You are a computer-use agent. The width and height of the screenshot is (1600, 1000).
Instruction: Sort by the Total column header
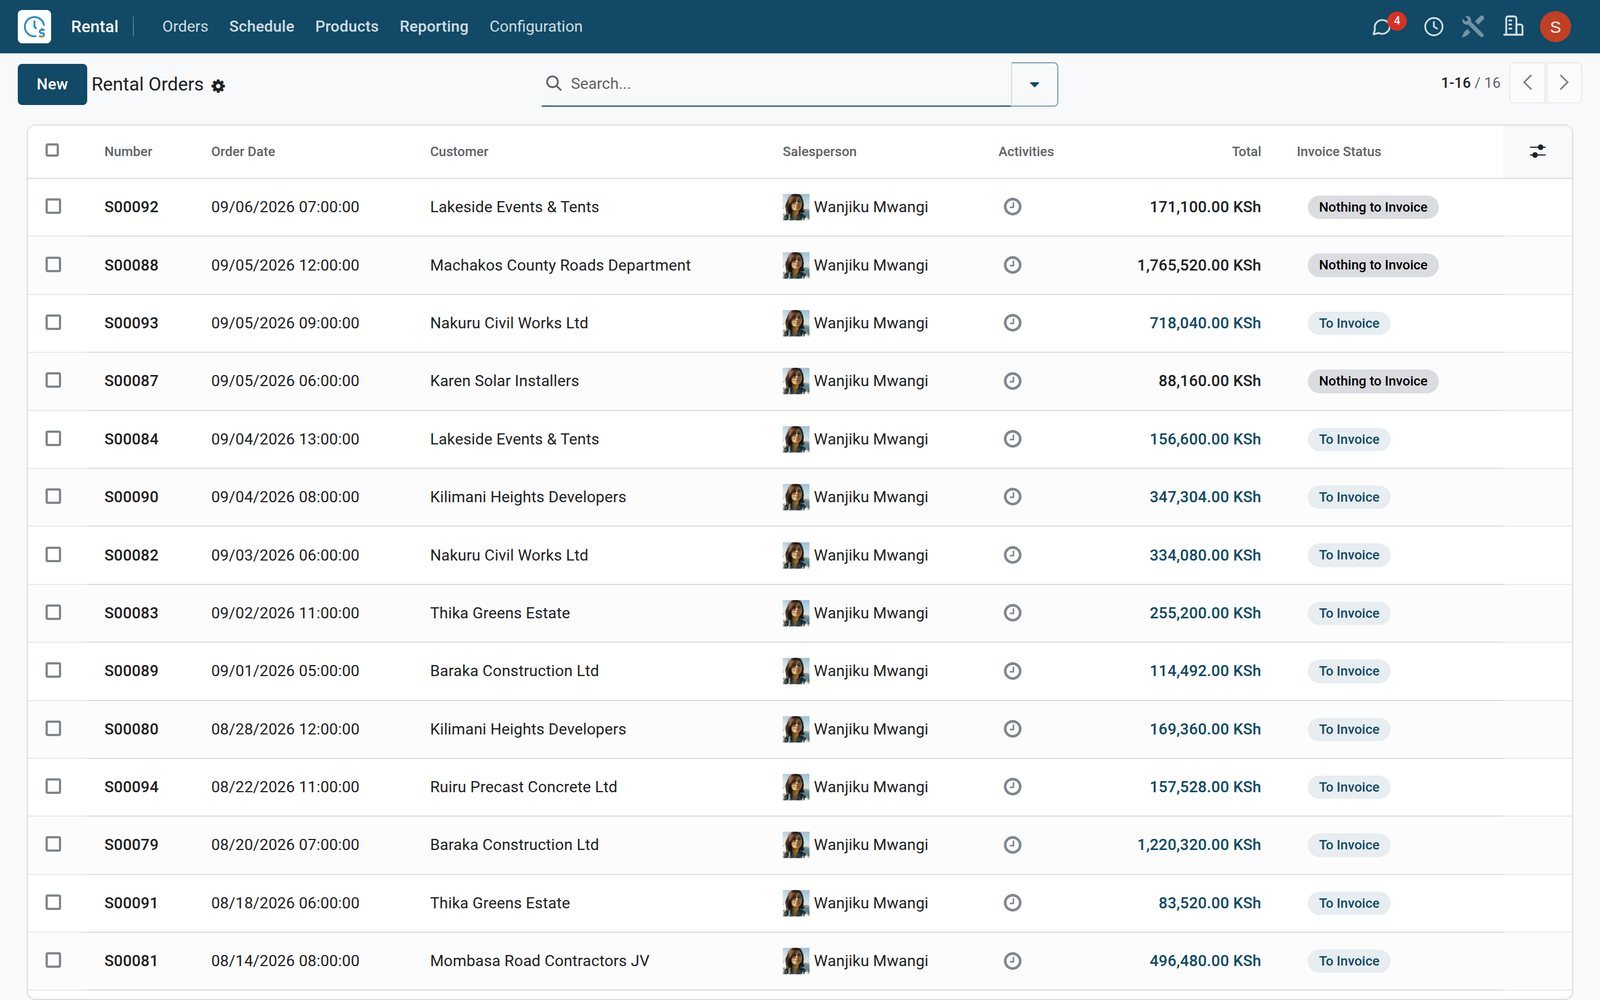coord(1246,152)
